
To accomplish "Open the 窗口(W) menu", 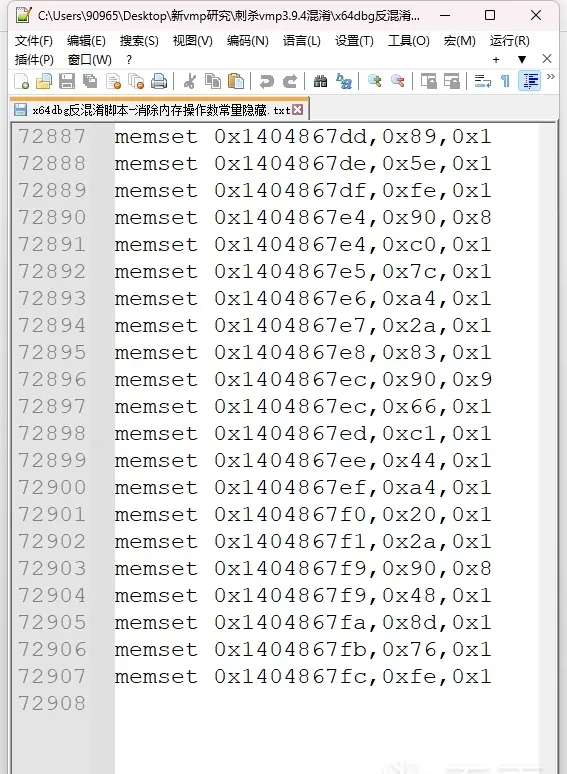I will [x=90, y=60].
